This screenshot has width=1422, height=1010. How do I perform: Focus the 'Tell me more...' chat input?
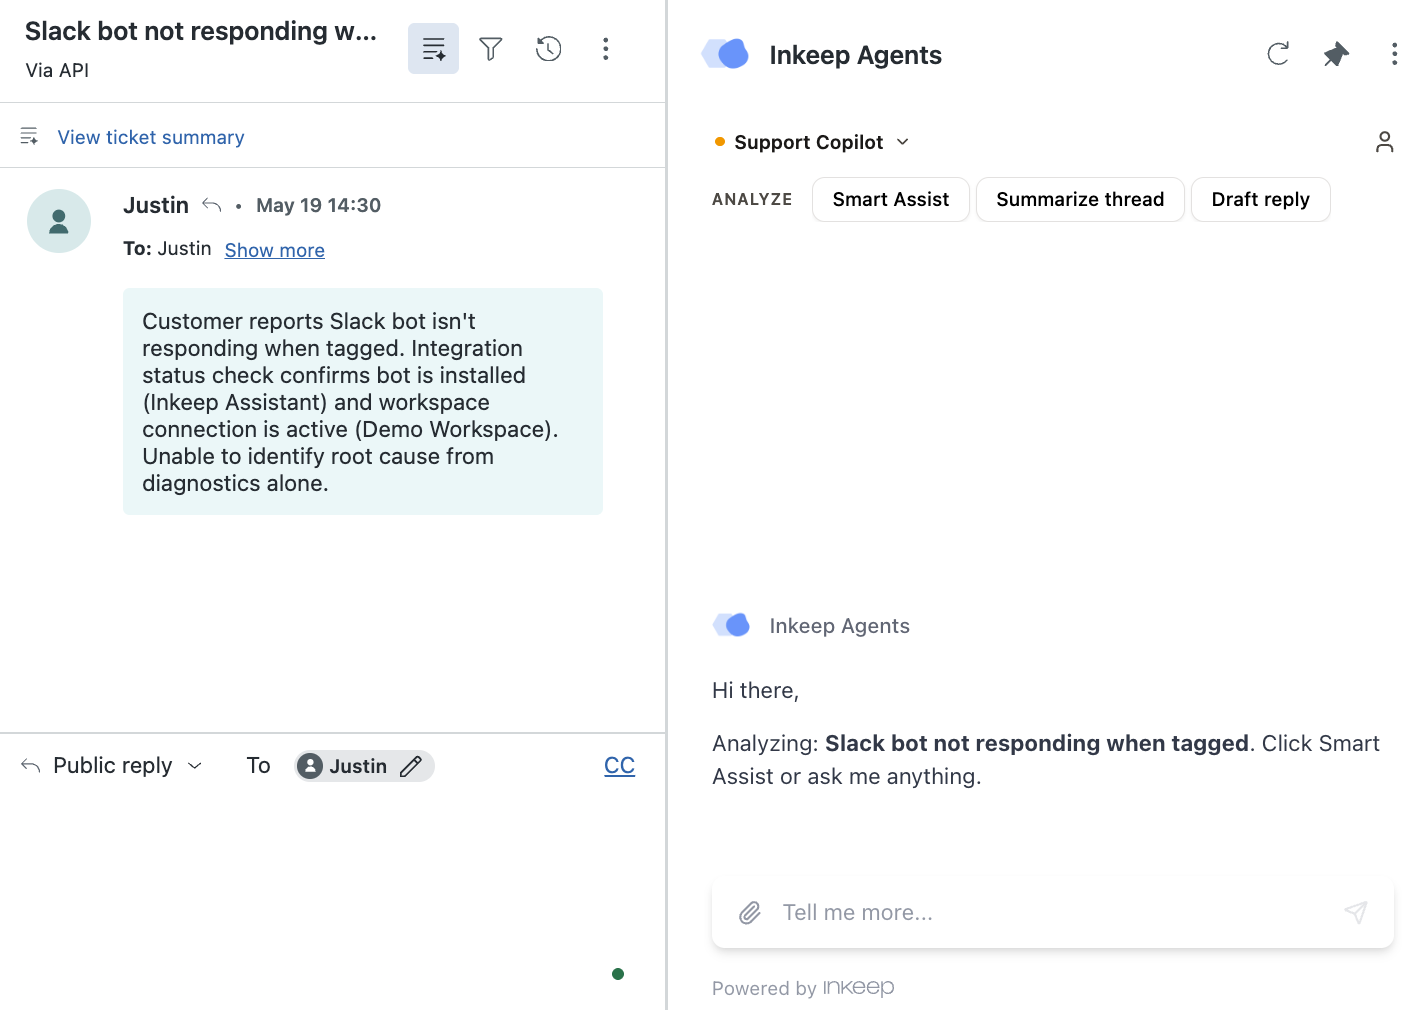pos(1052,913)
